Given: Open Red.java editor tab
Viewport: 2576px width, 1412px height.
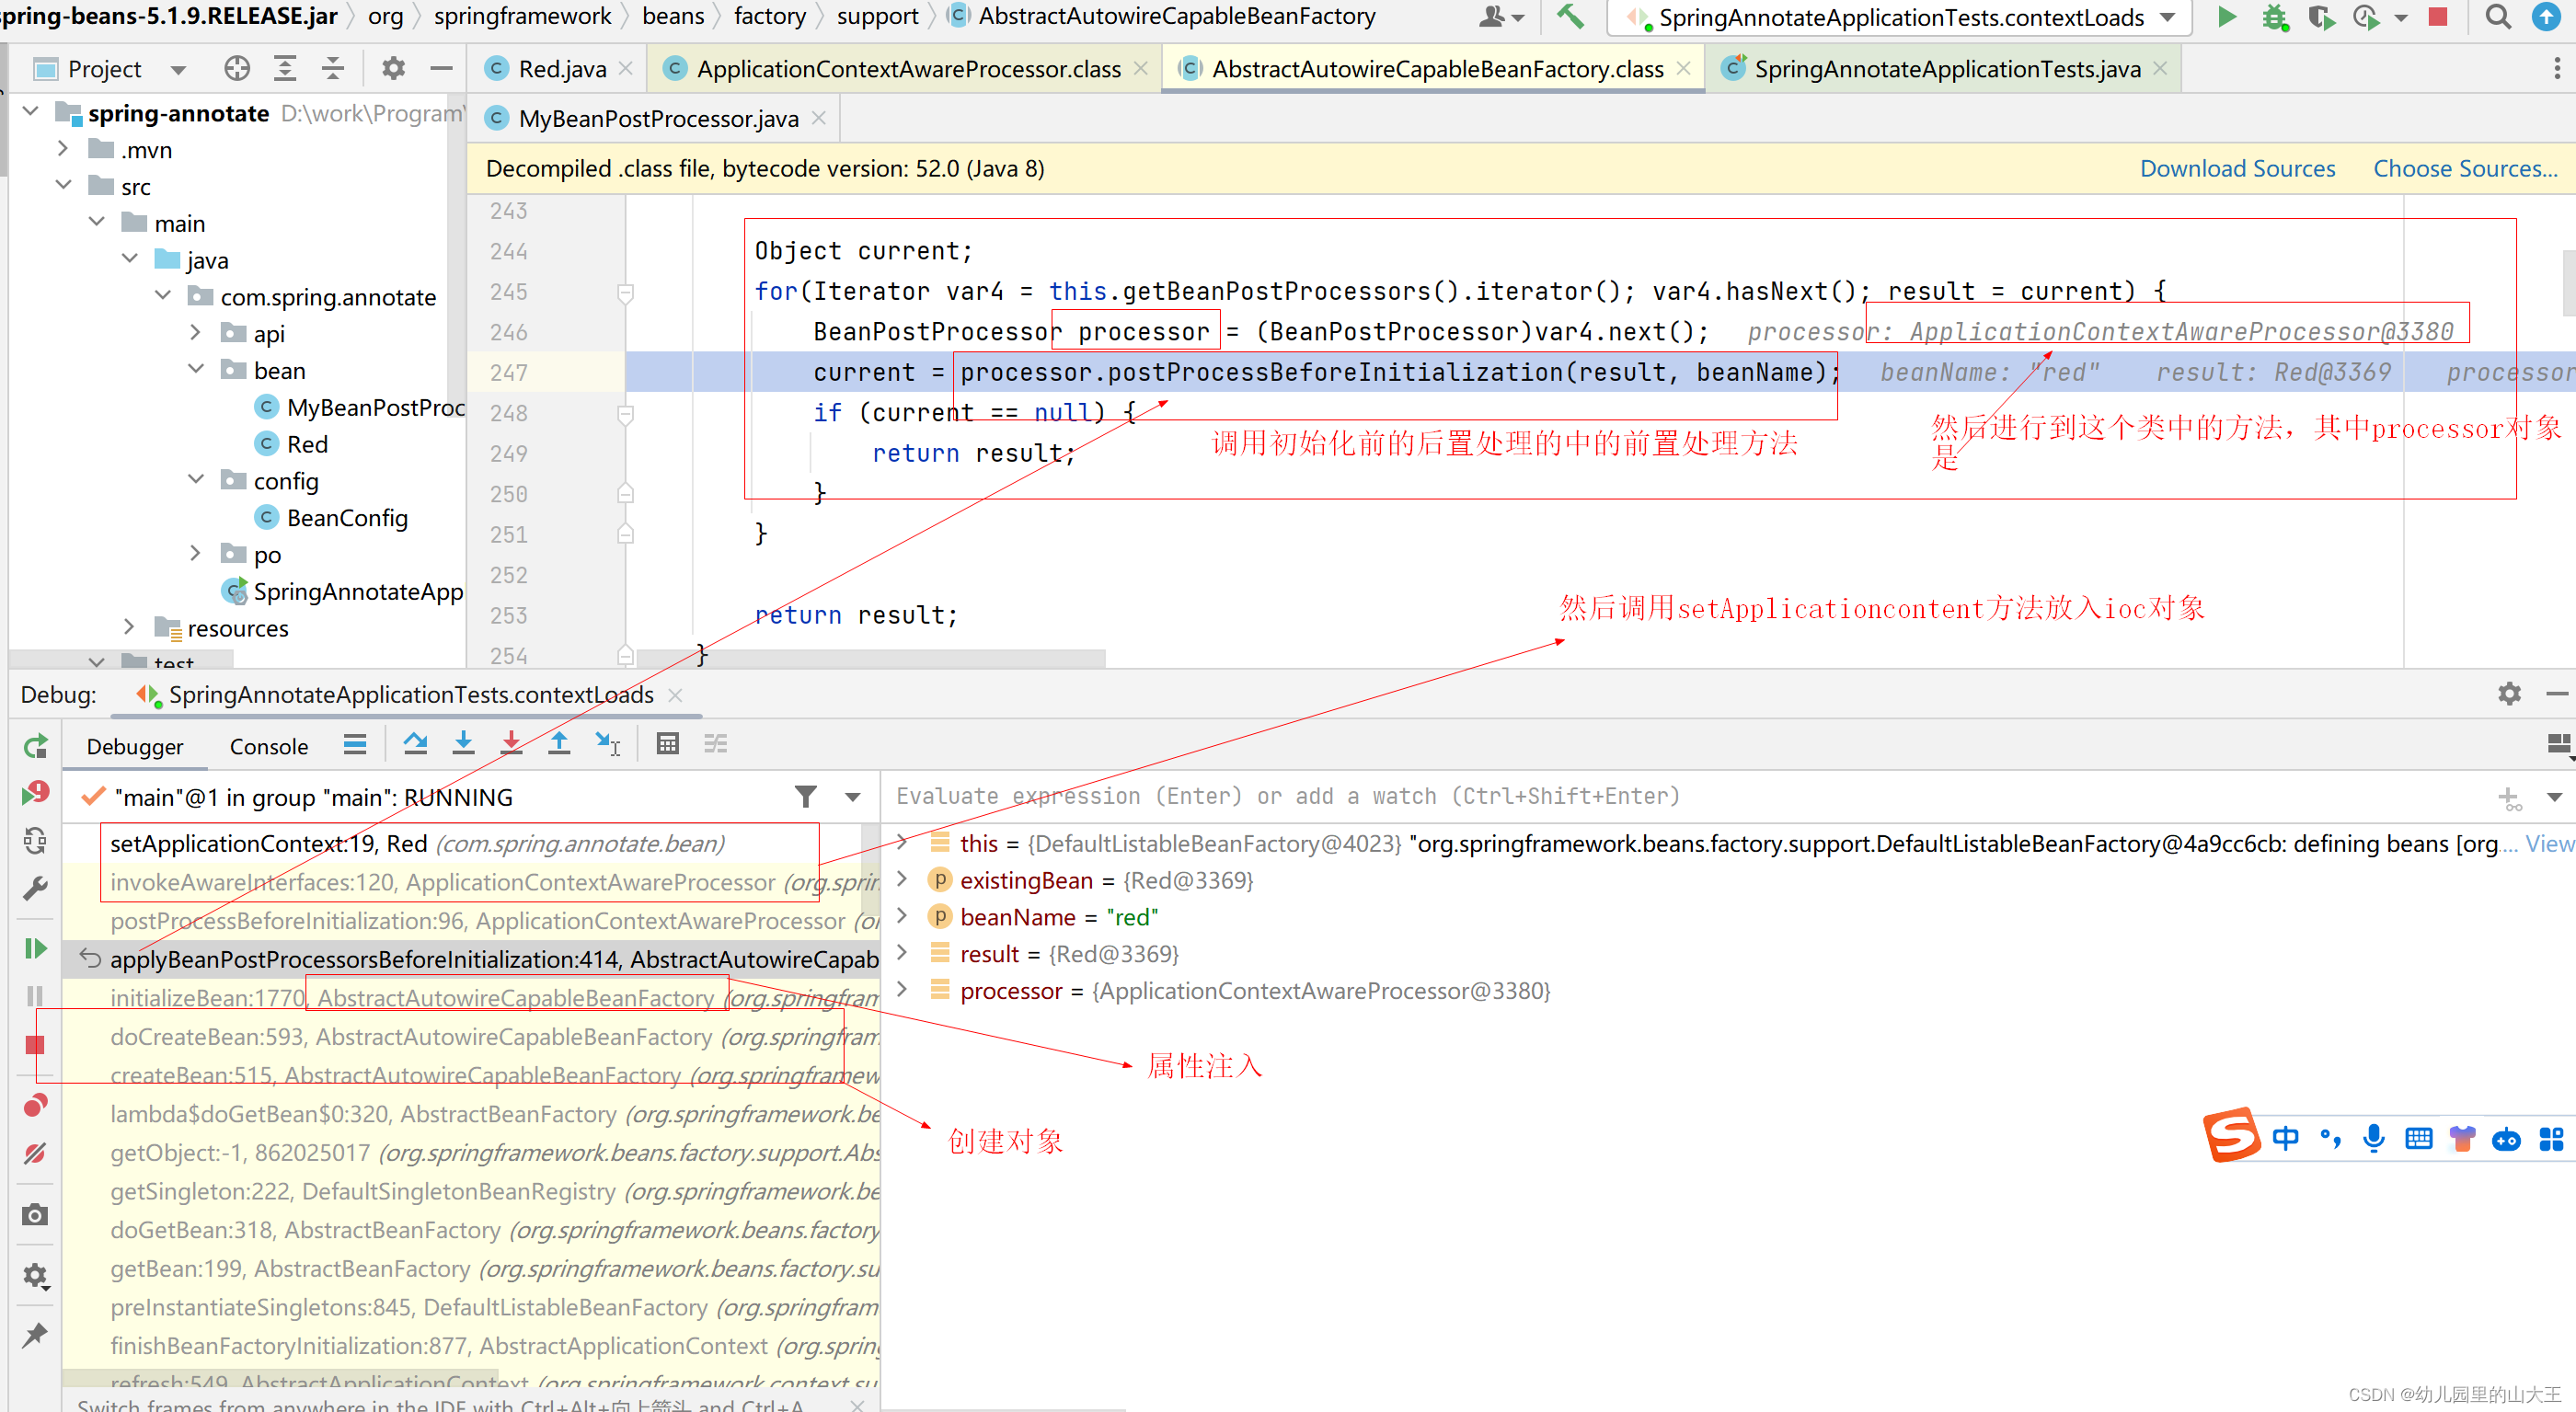Looking at the screenshot, I should coord(561,69).
